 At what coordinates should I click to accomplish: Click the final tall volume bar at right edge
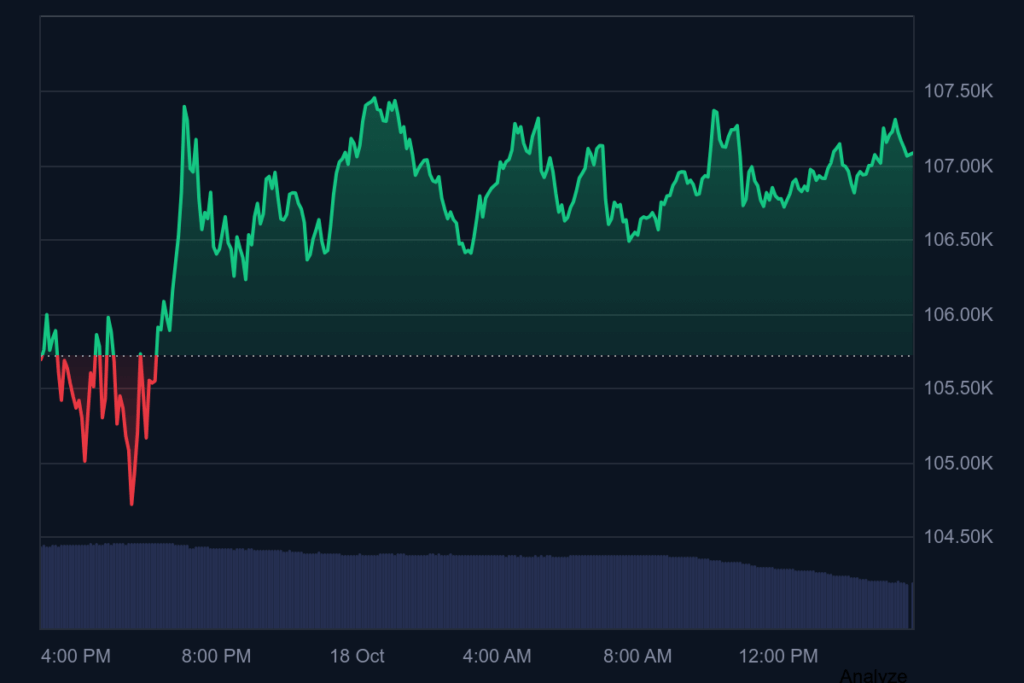coord(911,605)
